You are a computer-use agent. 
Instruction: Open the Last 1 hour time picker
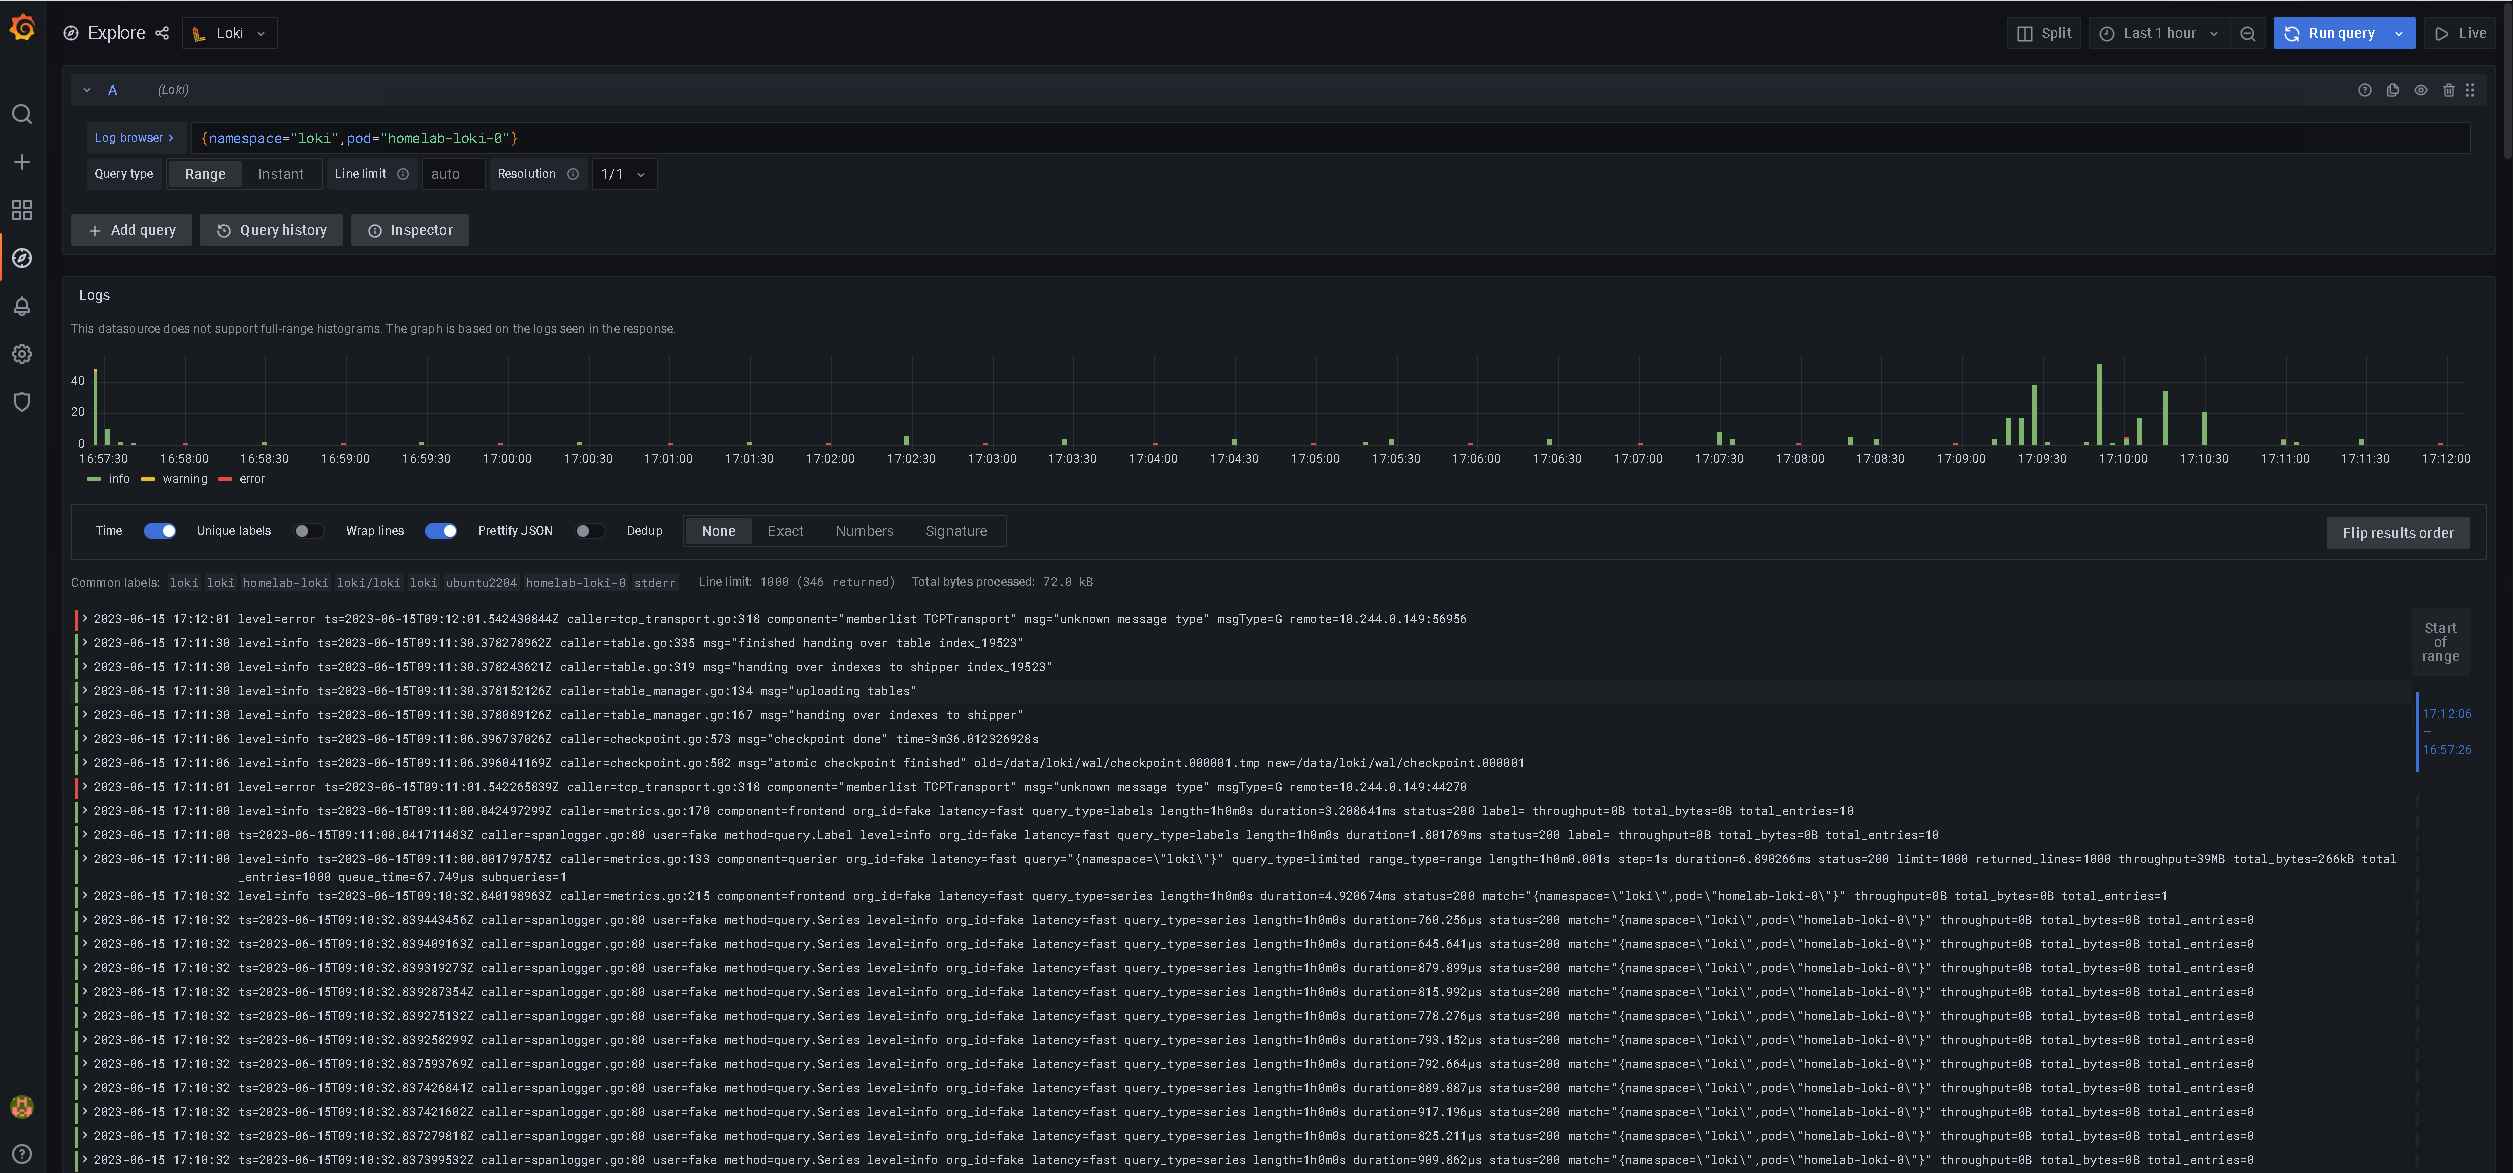coord(2159,33)
